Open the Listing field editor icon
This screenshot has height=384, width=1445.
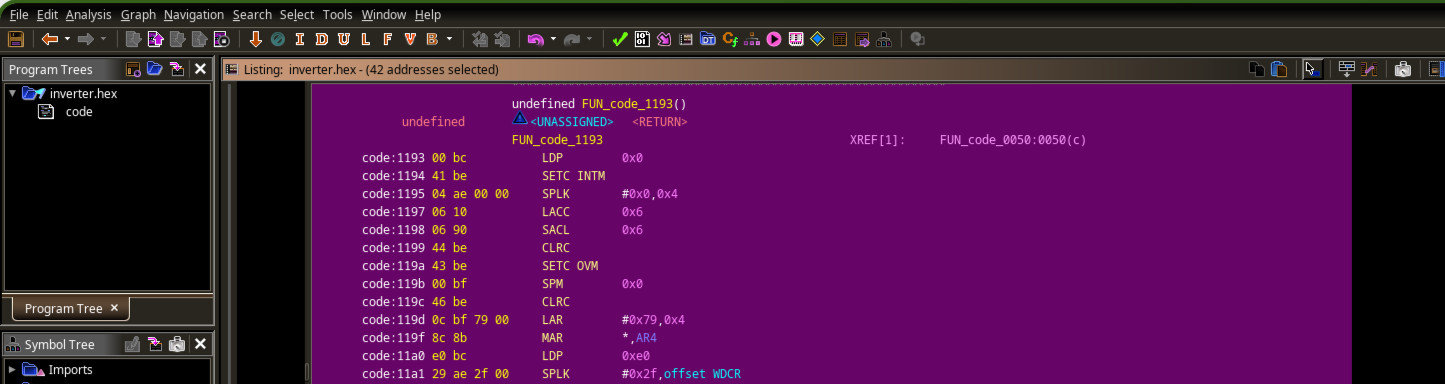(1346, 69)
